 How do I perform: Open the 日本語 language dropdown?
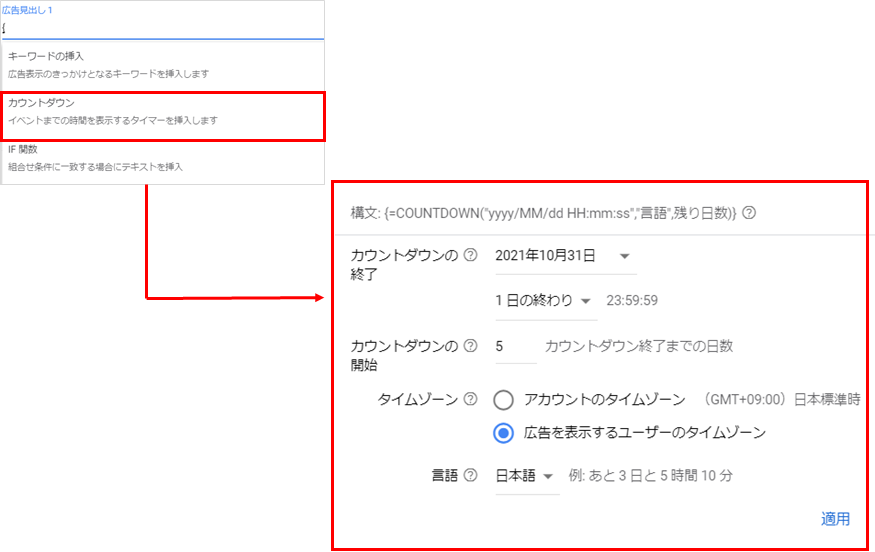526,476
